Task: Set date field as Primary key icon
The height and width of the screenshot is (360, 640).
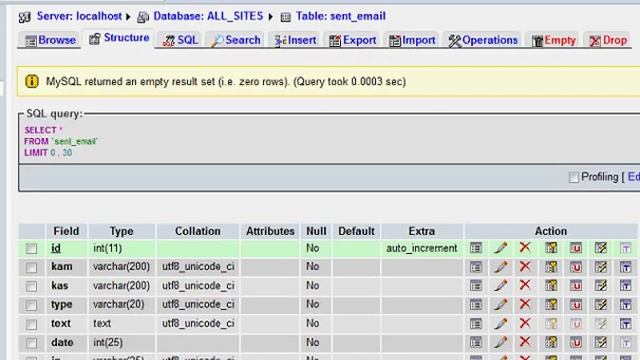Action: [x=551, y=342]
